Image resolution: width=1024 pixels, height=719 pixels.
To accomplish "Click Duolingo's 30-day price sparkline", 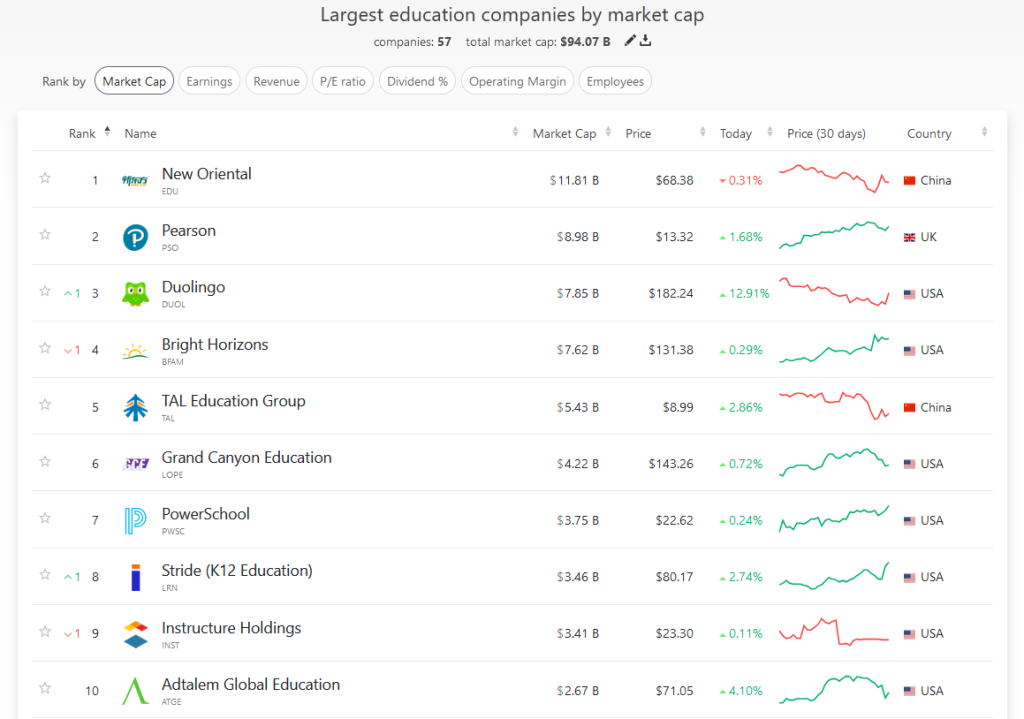I will click(x=834, y=293).
